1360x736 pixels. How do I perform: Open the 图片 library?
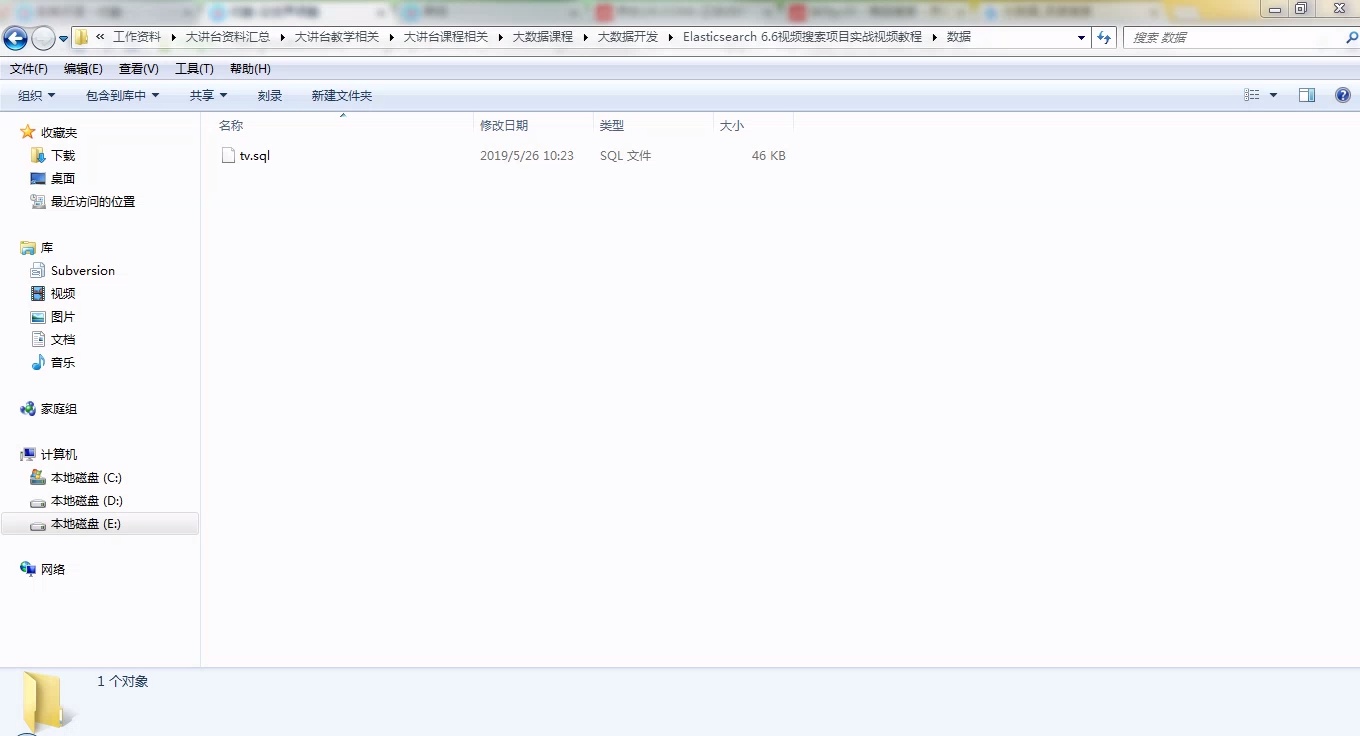click(60, 316)
